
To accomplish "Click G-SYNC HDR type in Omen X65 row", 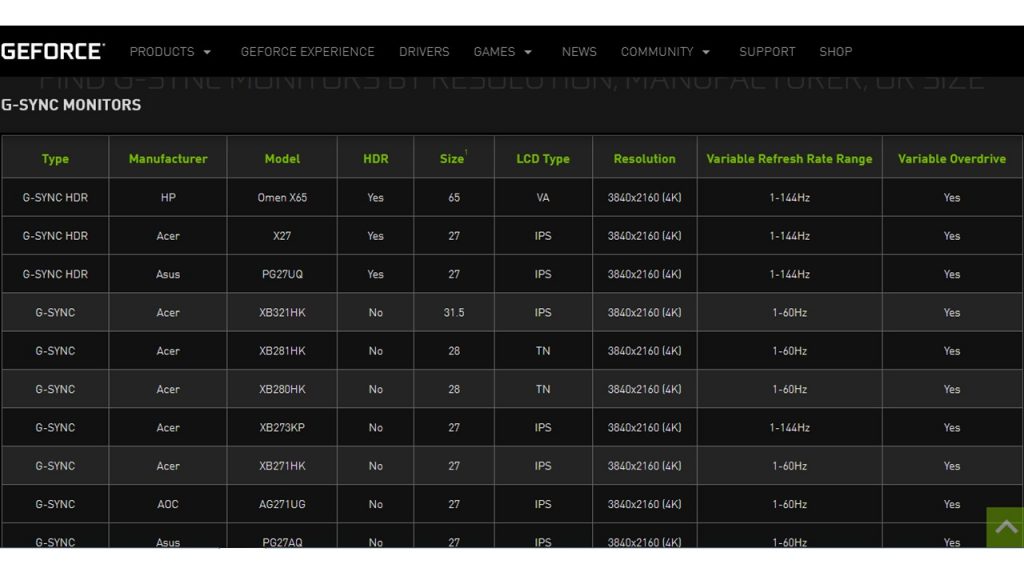I will 55,197.
